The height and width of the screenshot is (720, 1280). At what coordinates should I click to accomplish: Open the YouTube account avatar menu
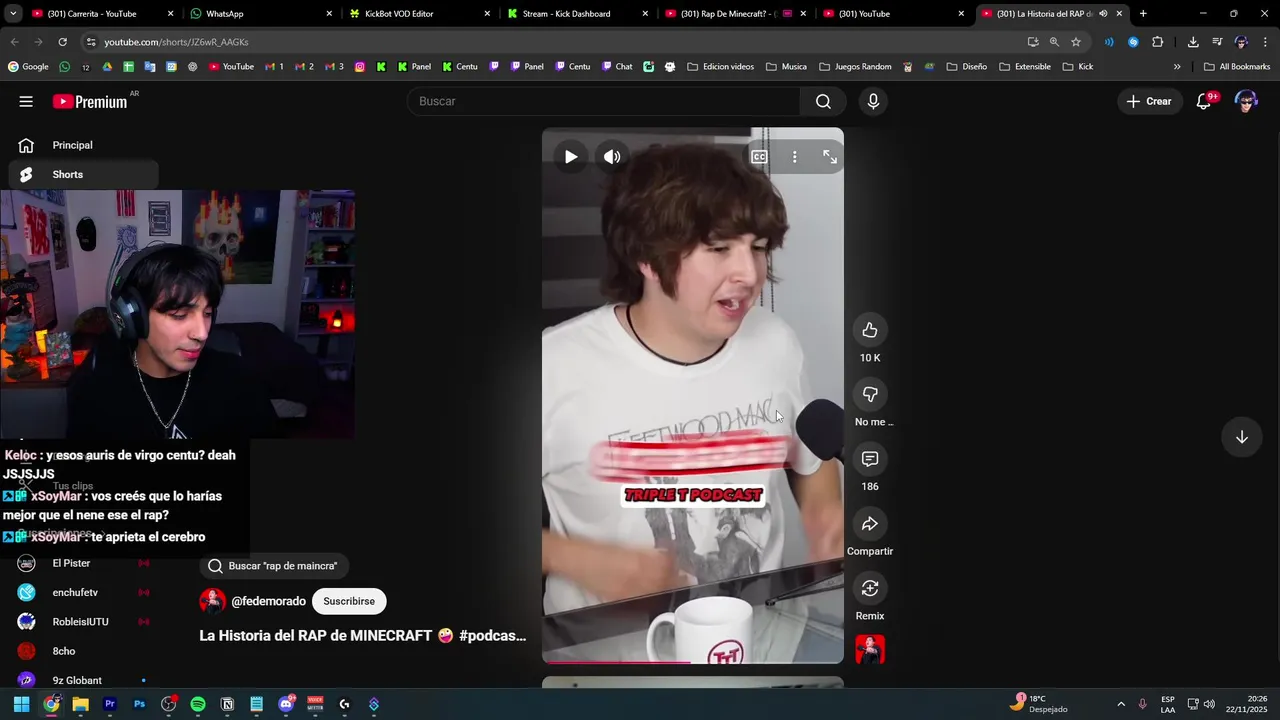(1246, 101)
